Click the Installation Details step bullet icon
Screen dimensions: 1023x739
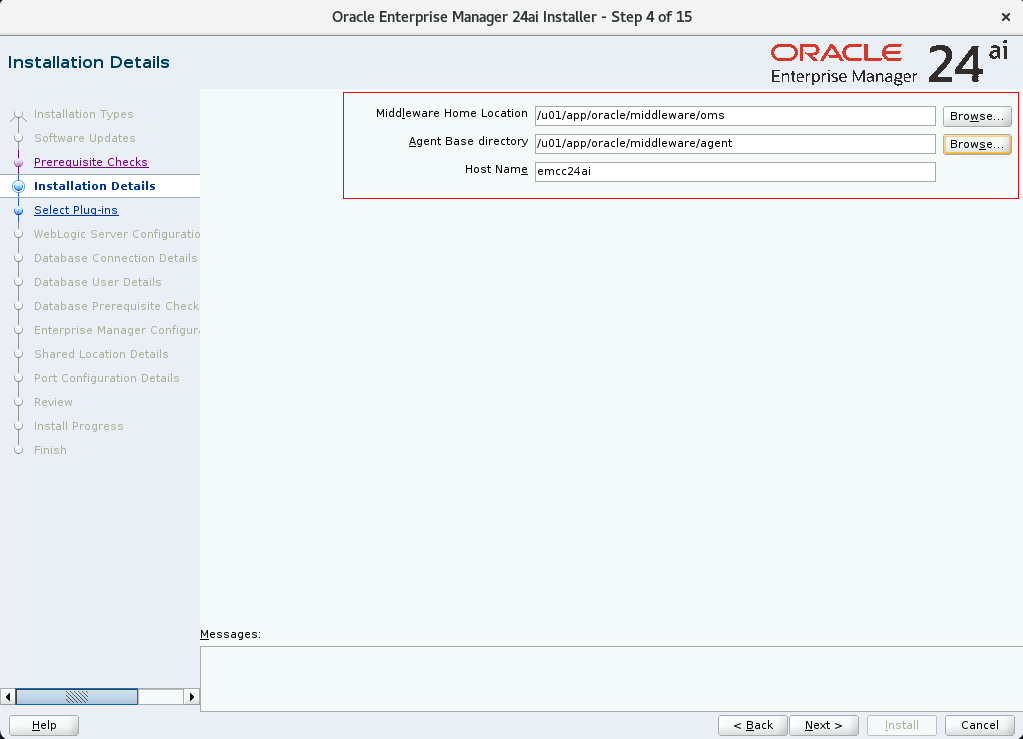click(19, 187)
